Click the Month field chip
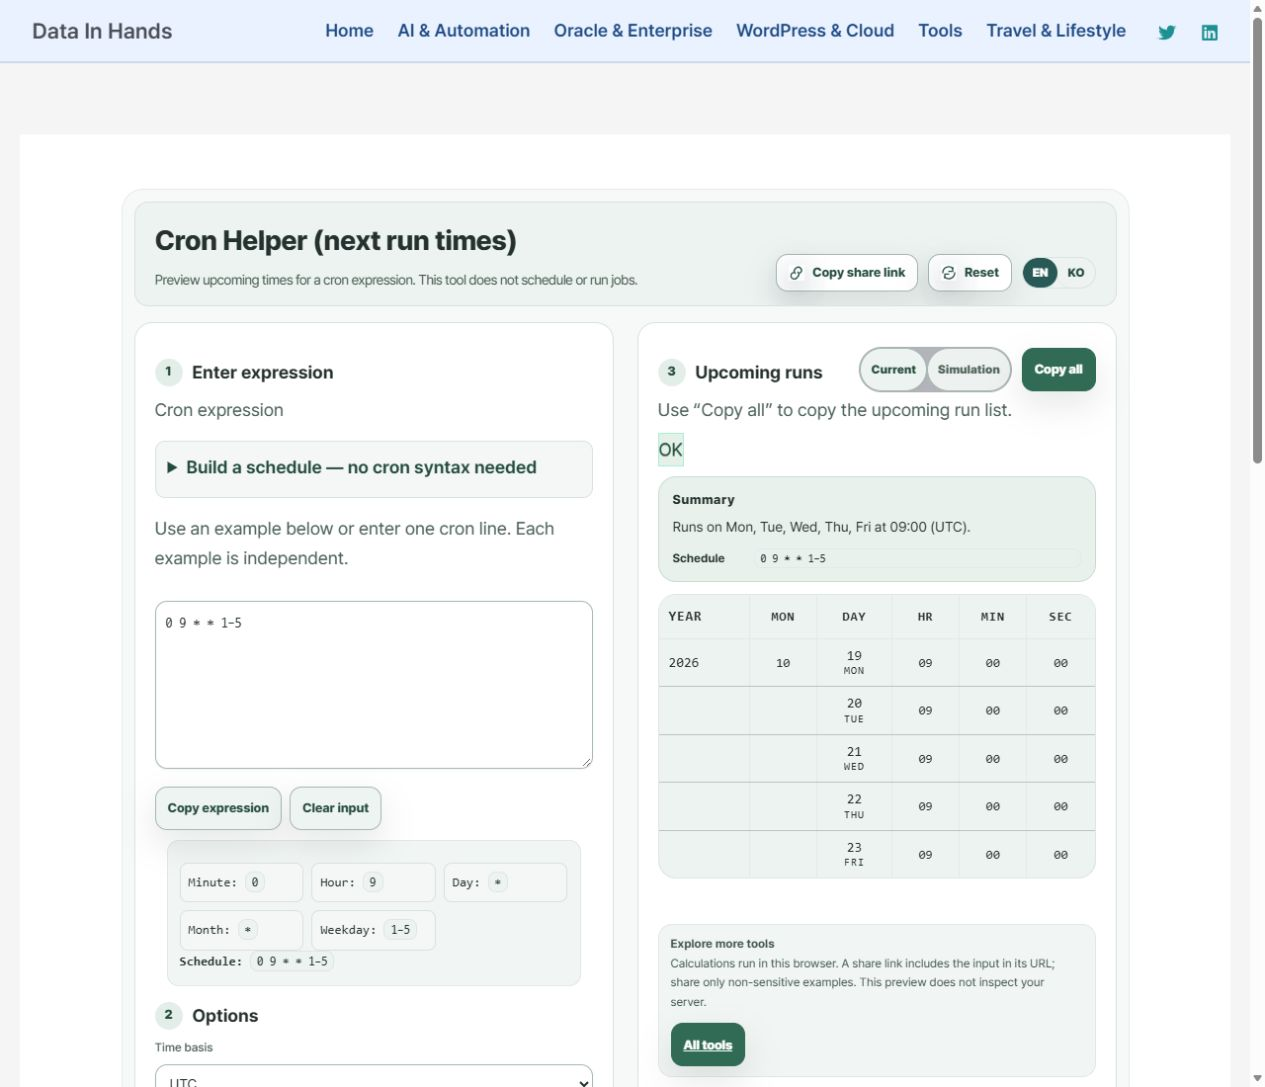The image size is (1265, 1087). click(241, 930)
